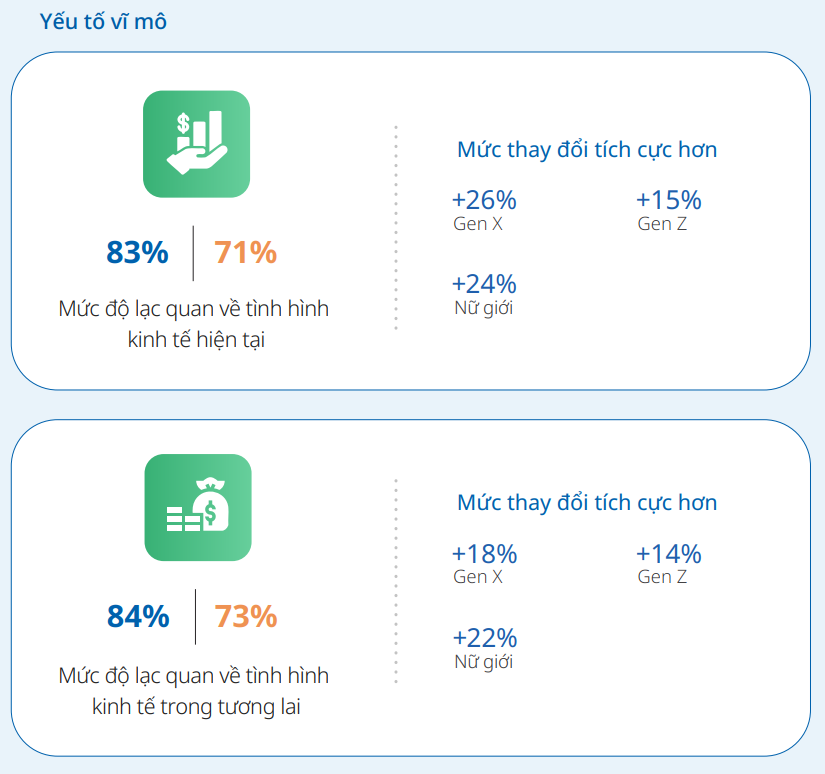This screenshot has height=774, width=825.
Task: Click "Mức thay đổi tích cực hơn" in the top card
Action: 587,150
